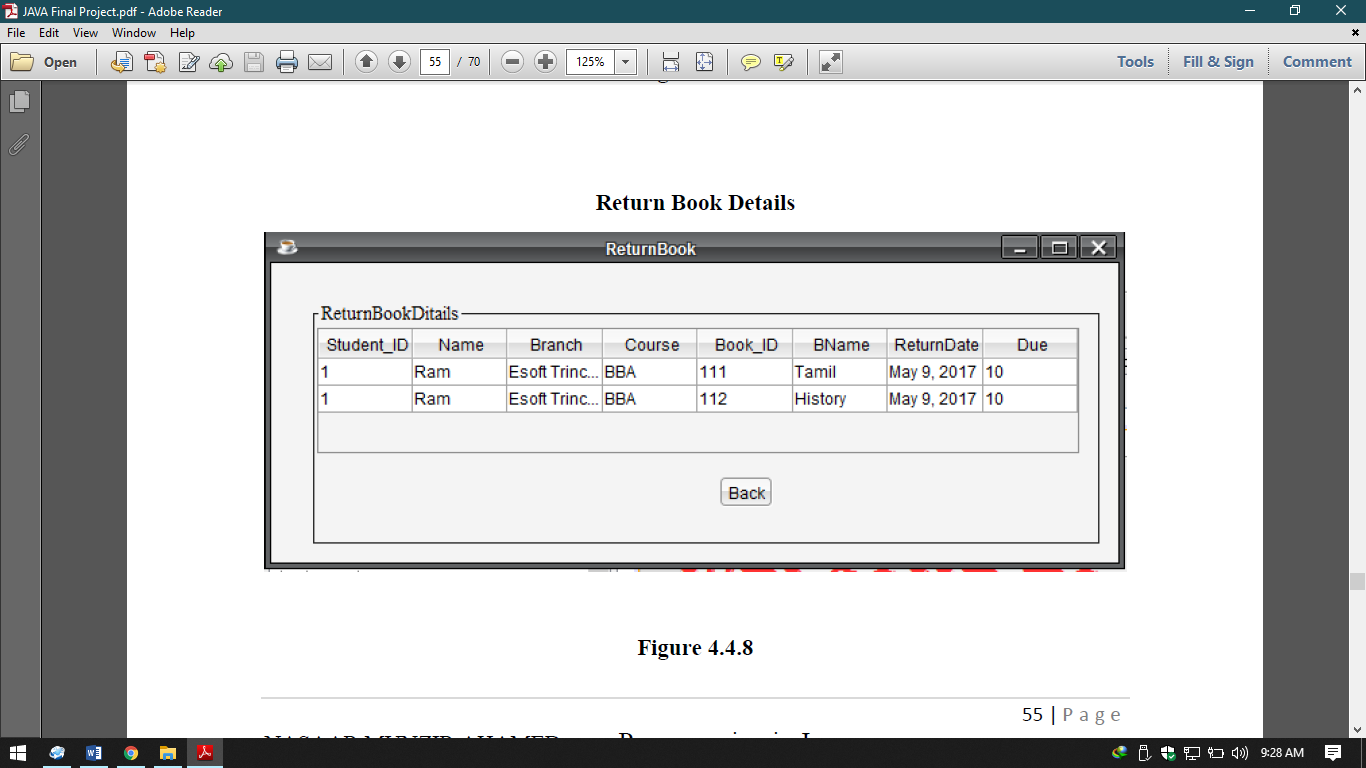1366x768 pixels.
Task: Open the Tools pane
Action: coord(1135,62)
